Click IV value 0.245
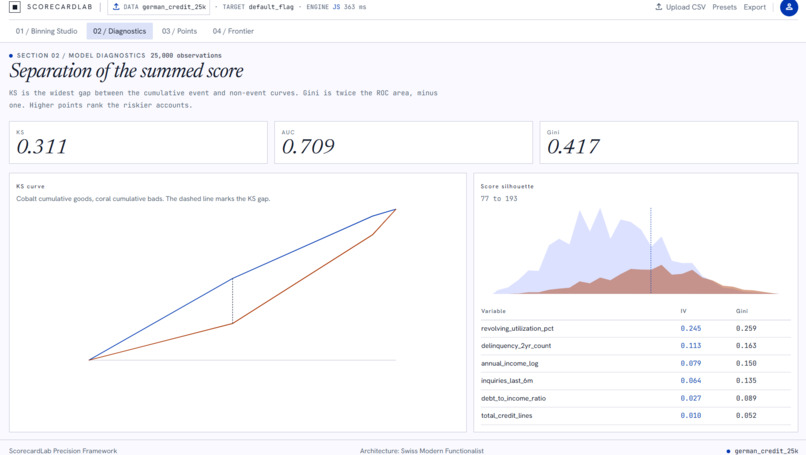This screenshot has width=806, height=455. 690,329
